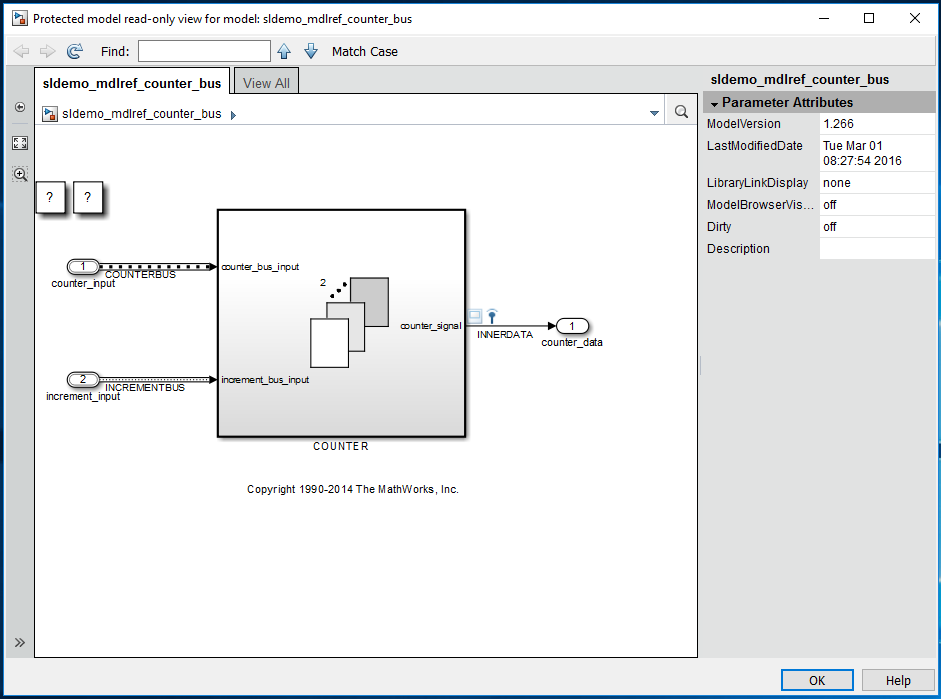Switch to the View All tab
941x699 pixels.
point(266,83)
